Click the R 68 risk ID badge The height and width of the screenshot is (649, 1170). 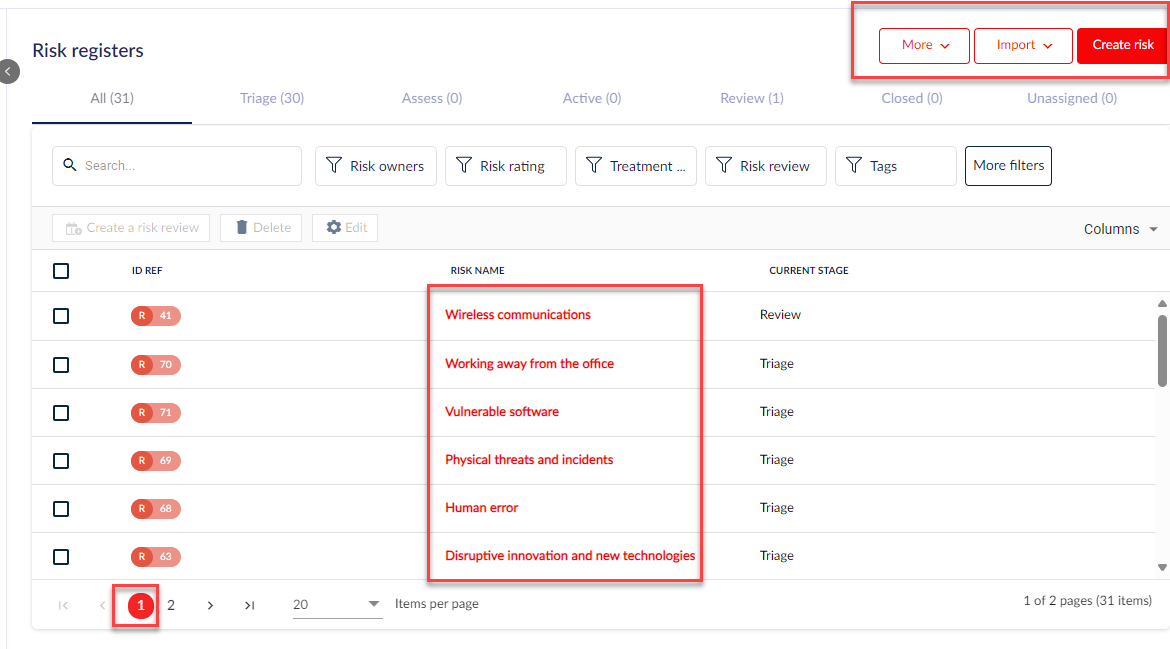[x=156, y=509]
